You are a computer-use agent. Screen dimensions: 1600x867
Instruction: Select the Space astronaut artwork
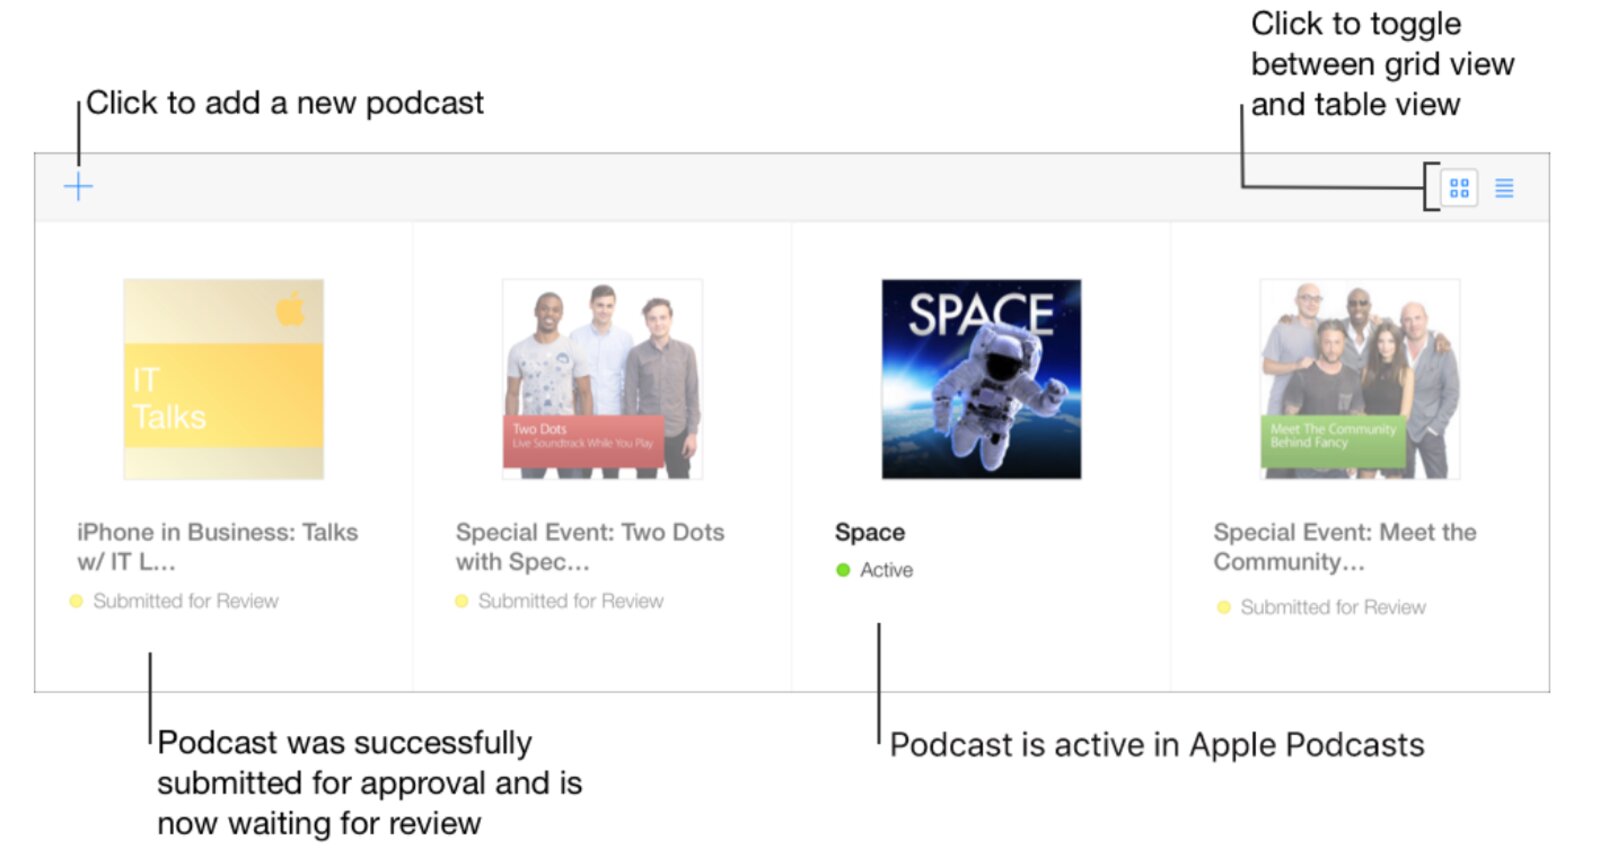click(x=981, y=379)
